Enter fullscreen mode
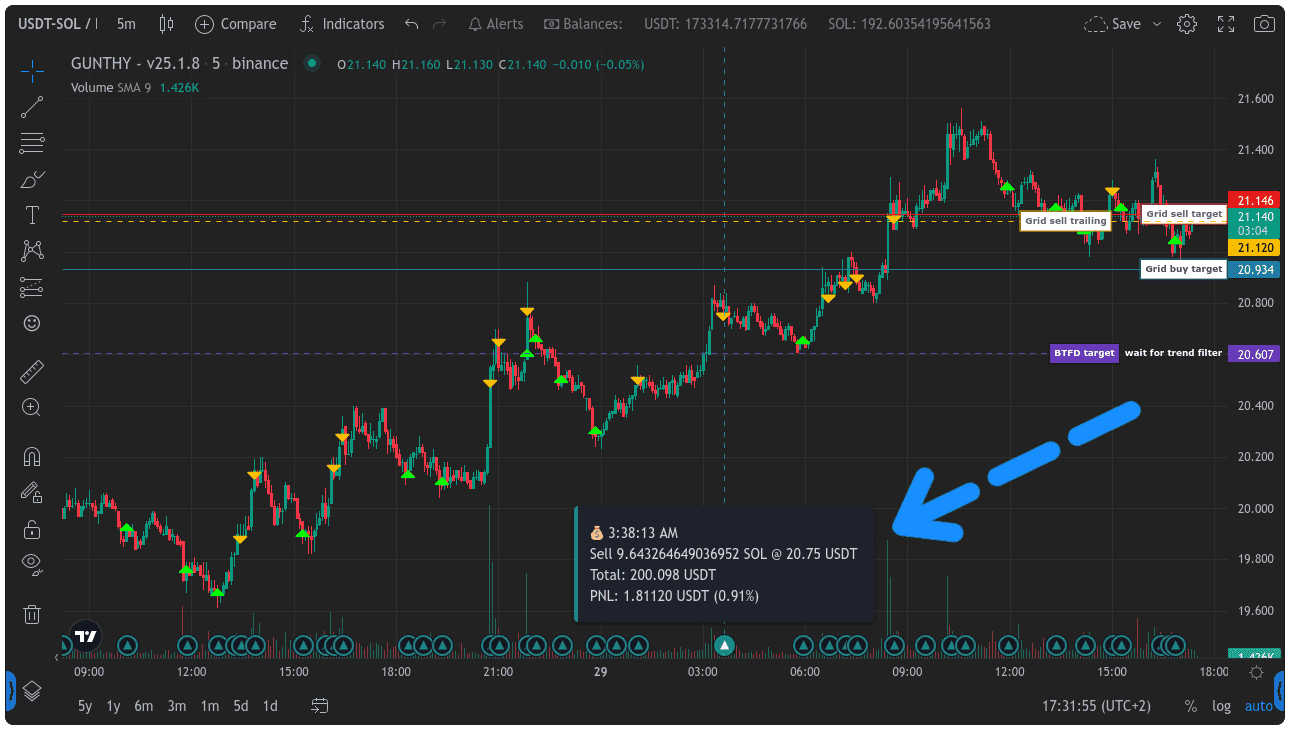Viewport: 1290px width, 730px height. click(1226, 24)
